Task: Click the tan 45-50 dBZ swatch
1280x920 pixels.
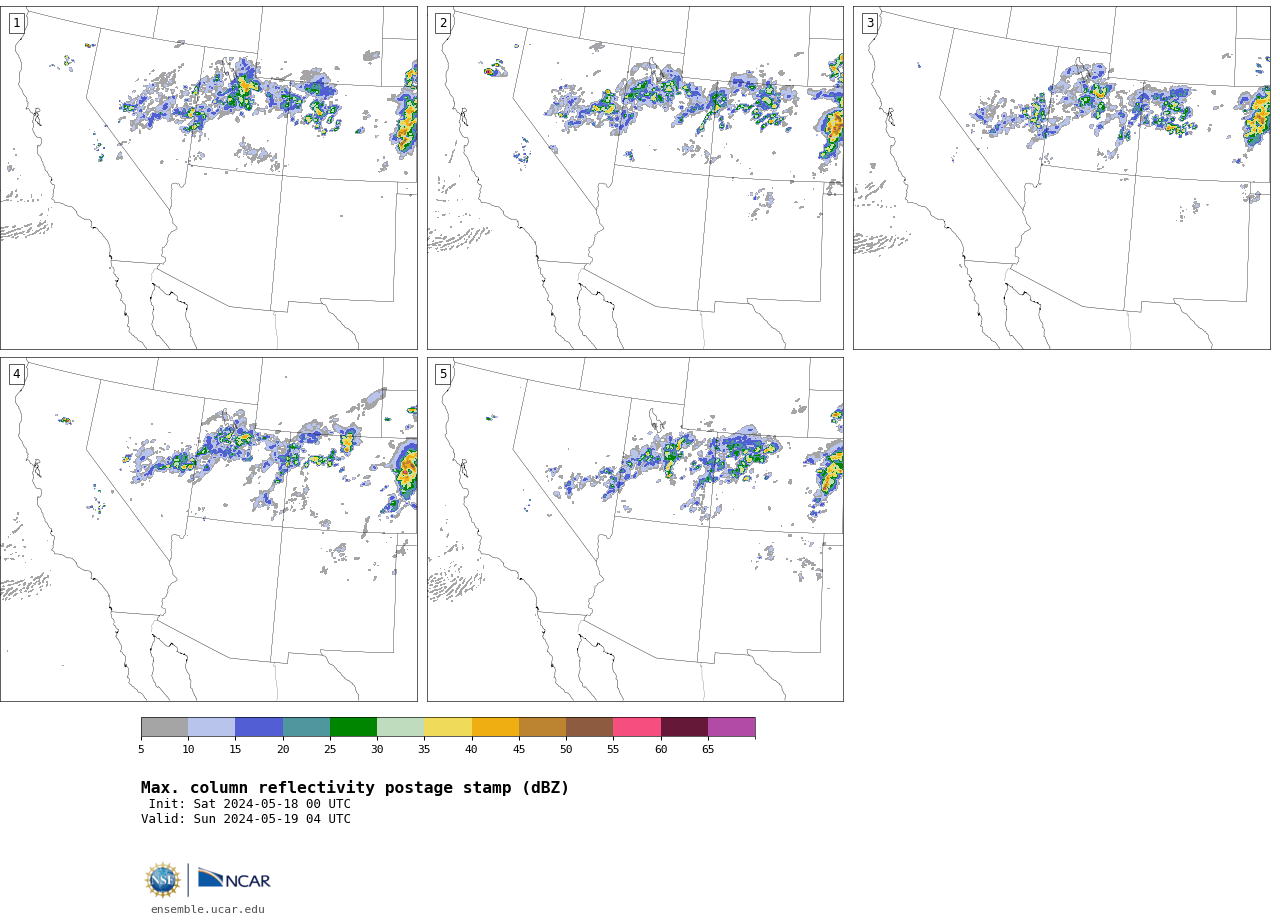Action: point(542,727)
